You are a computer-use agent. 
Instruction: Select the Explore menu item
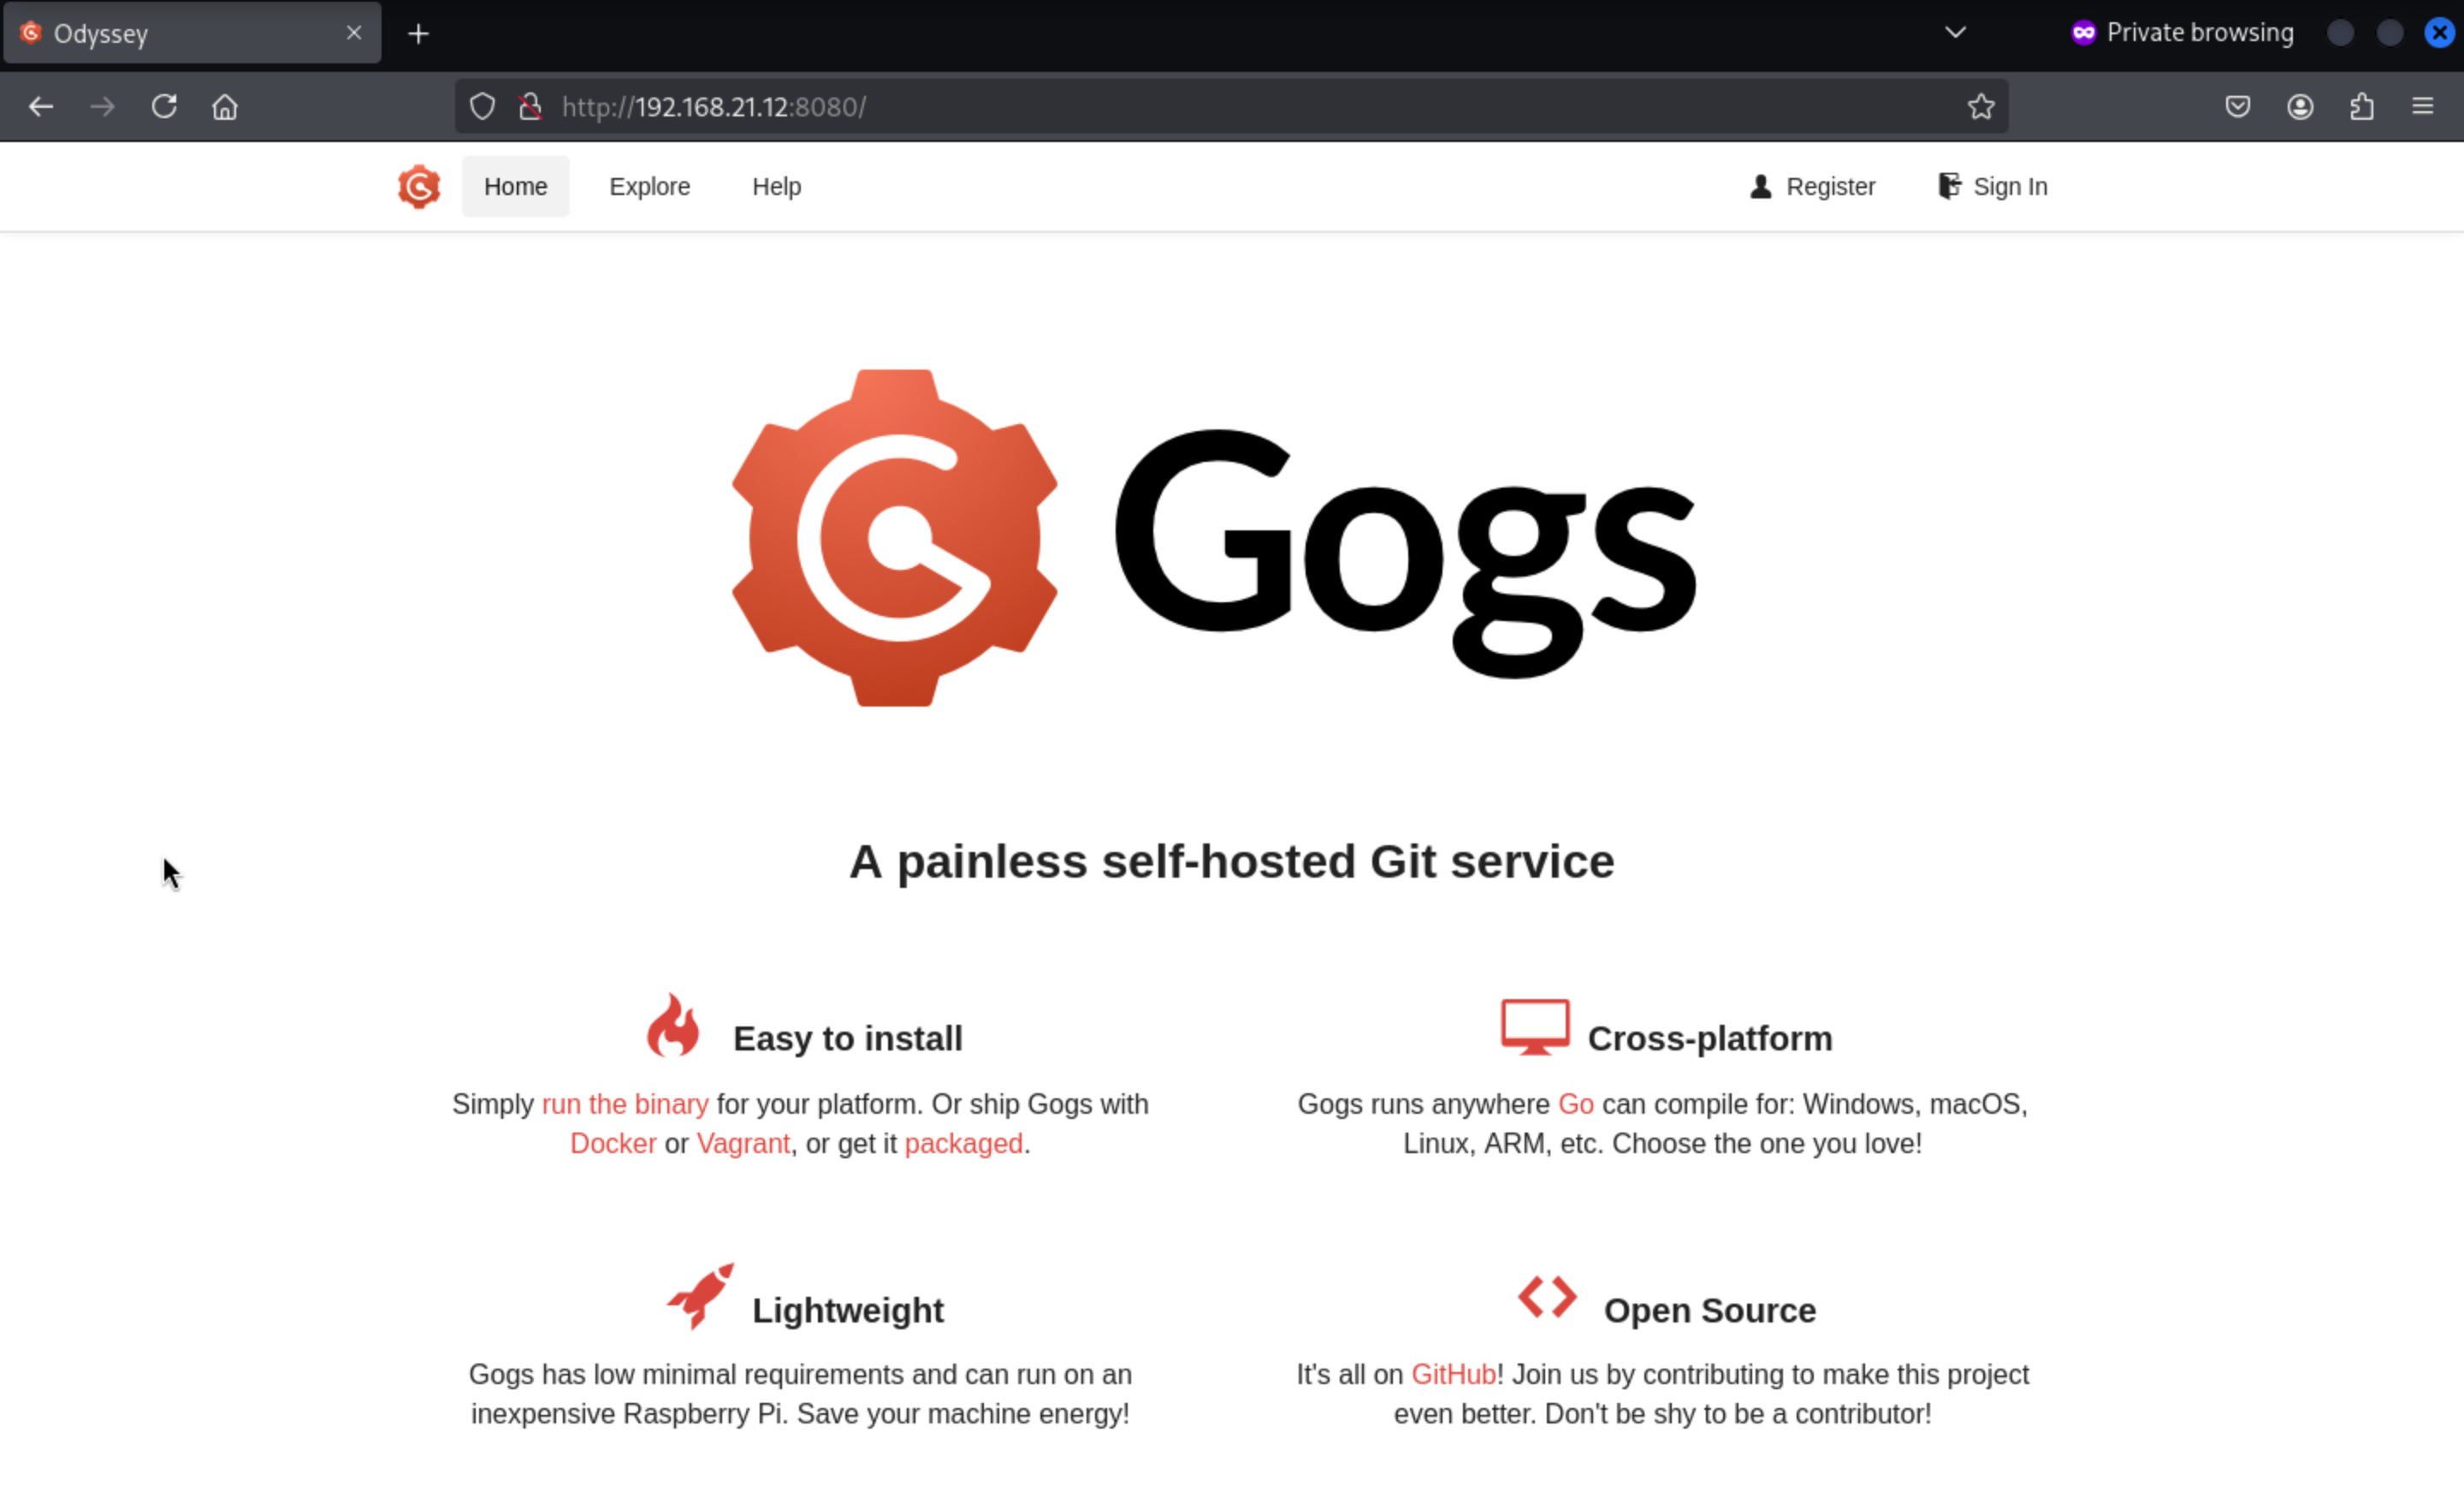point(649,187)
